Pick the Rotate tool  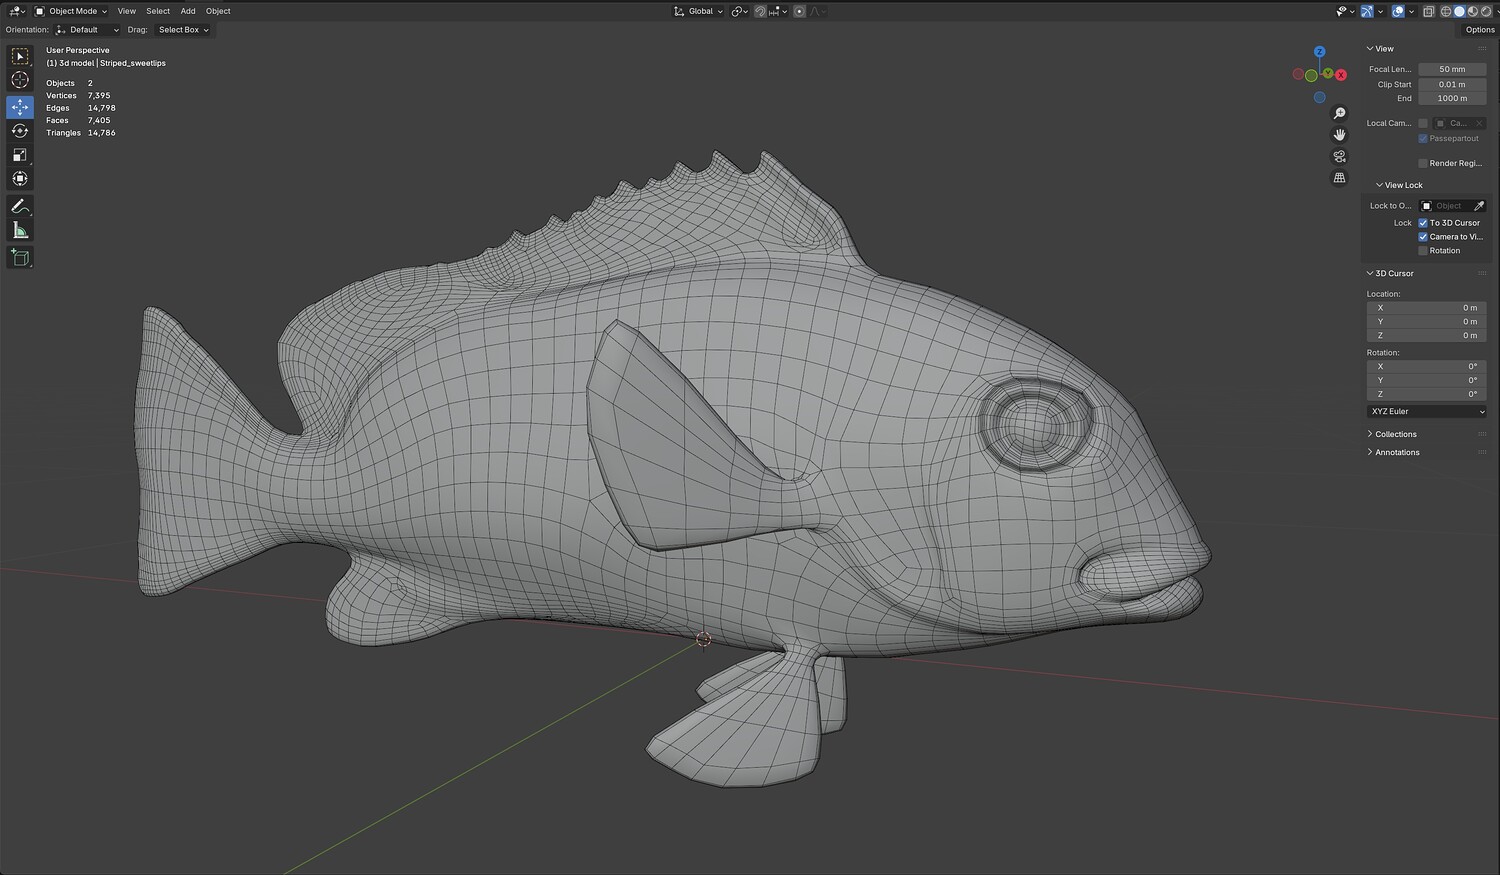[20, 131]
